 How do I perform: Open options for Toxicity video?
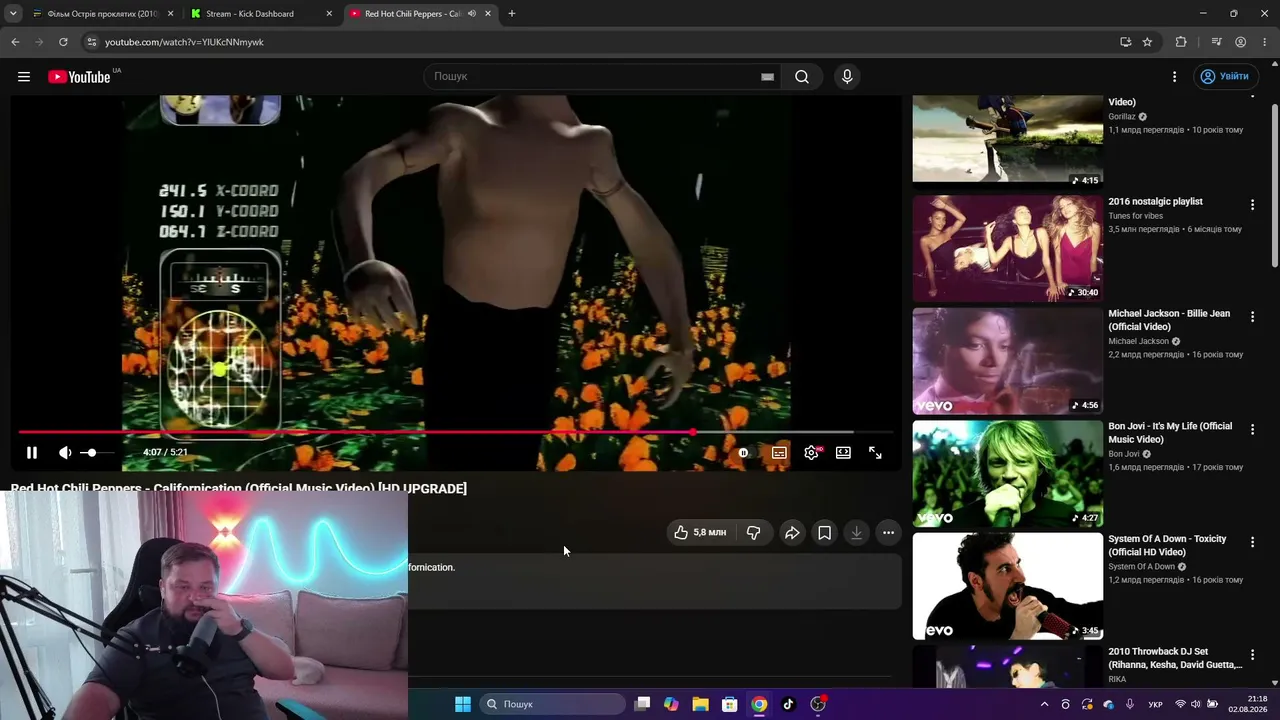(1252, 542)
